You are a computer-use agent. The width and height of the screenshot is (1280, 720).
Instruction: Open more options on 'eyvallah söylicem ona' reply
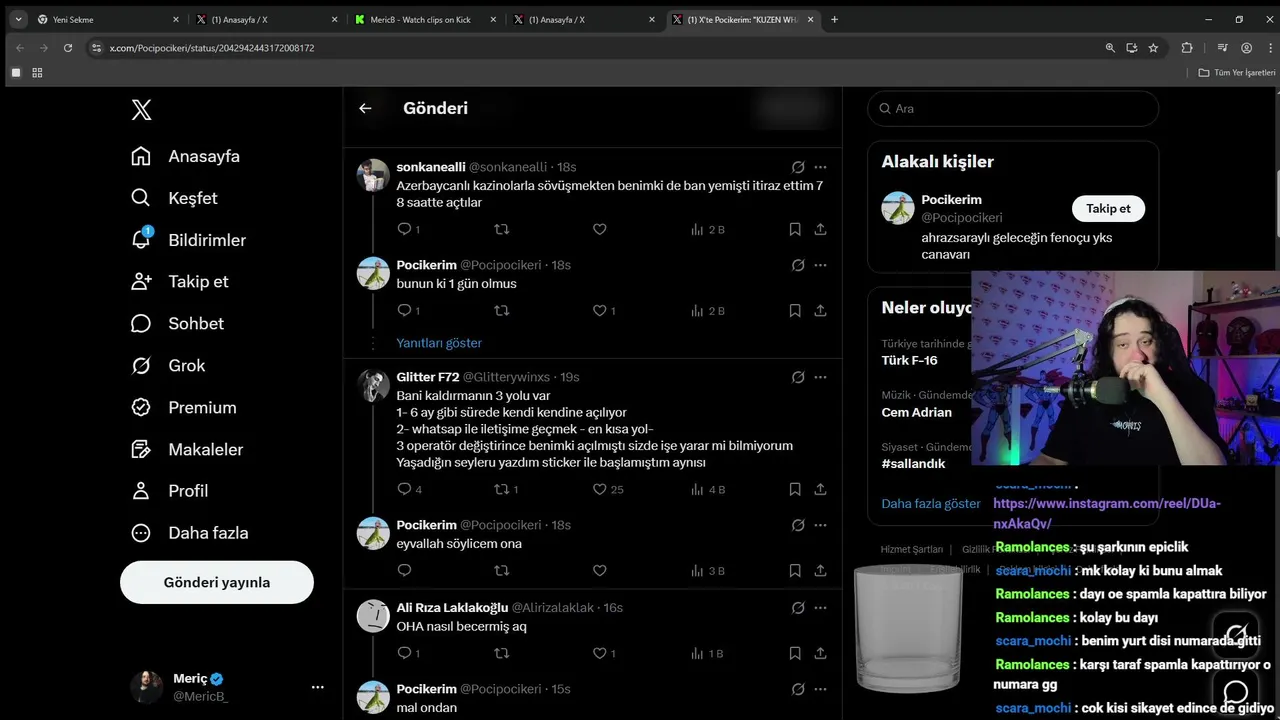(x=820, y=525)
